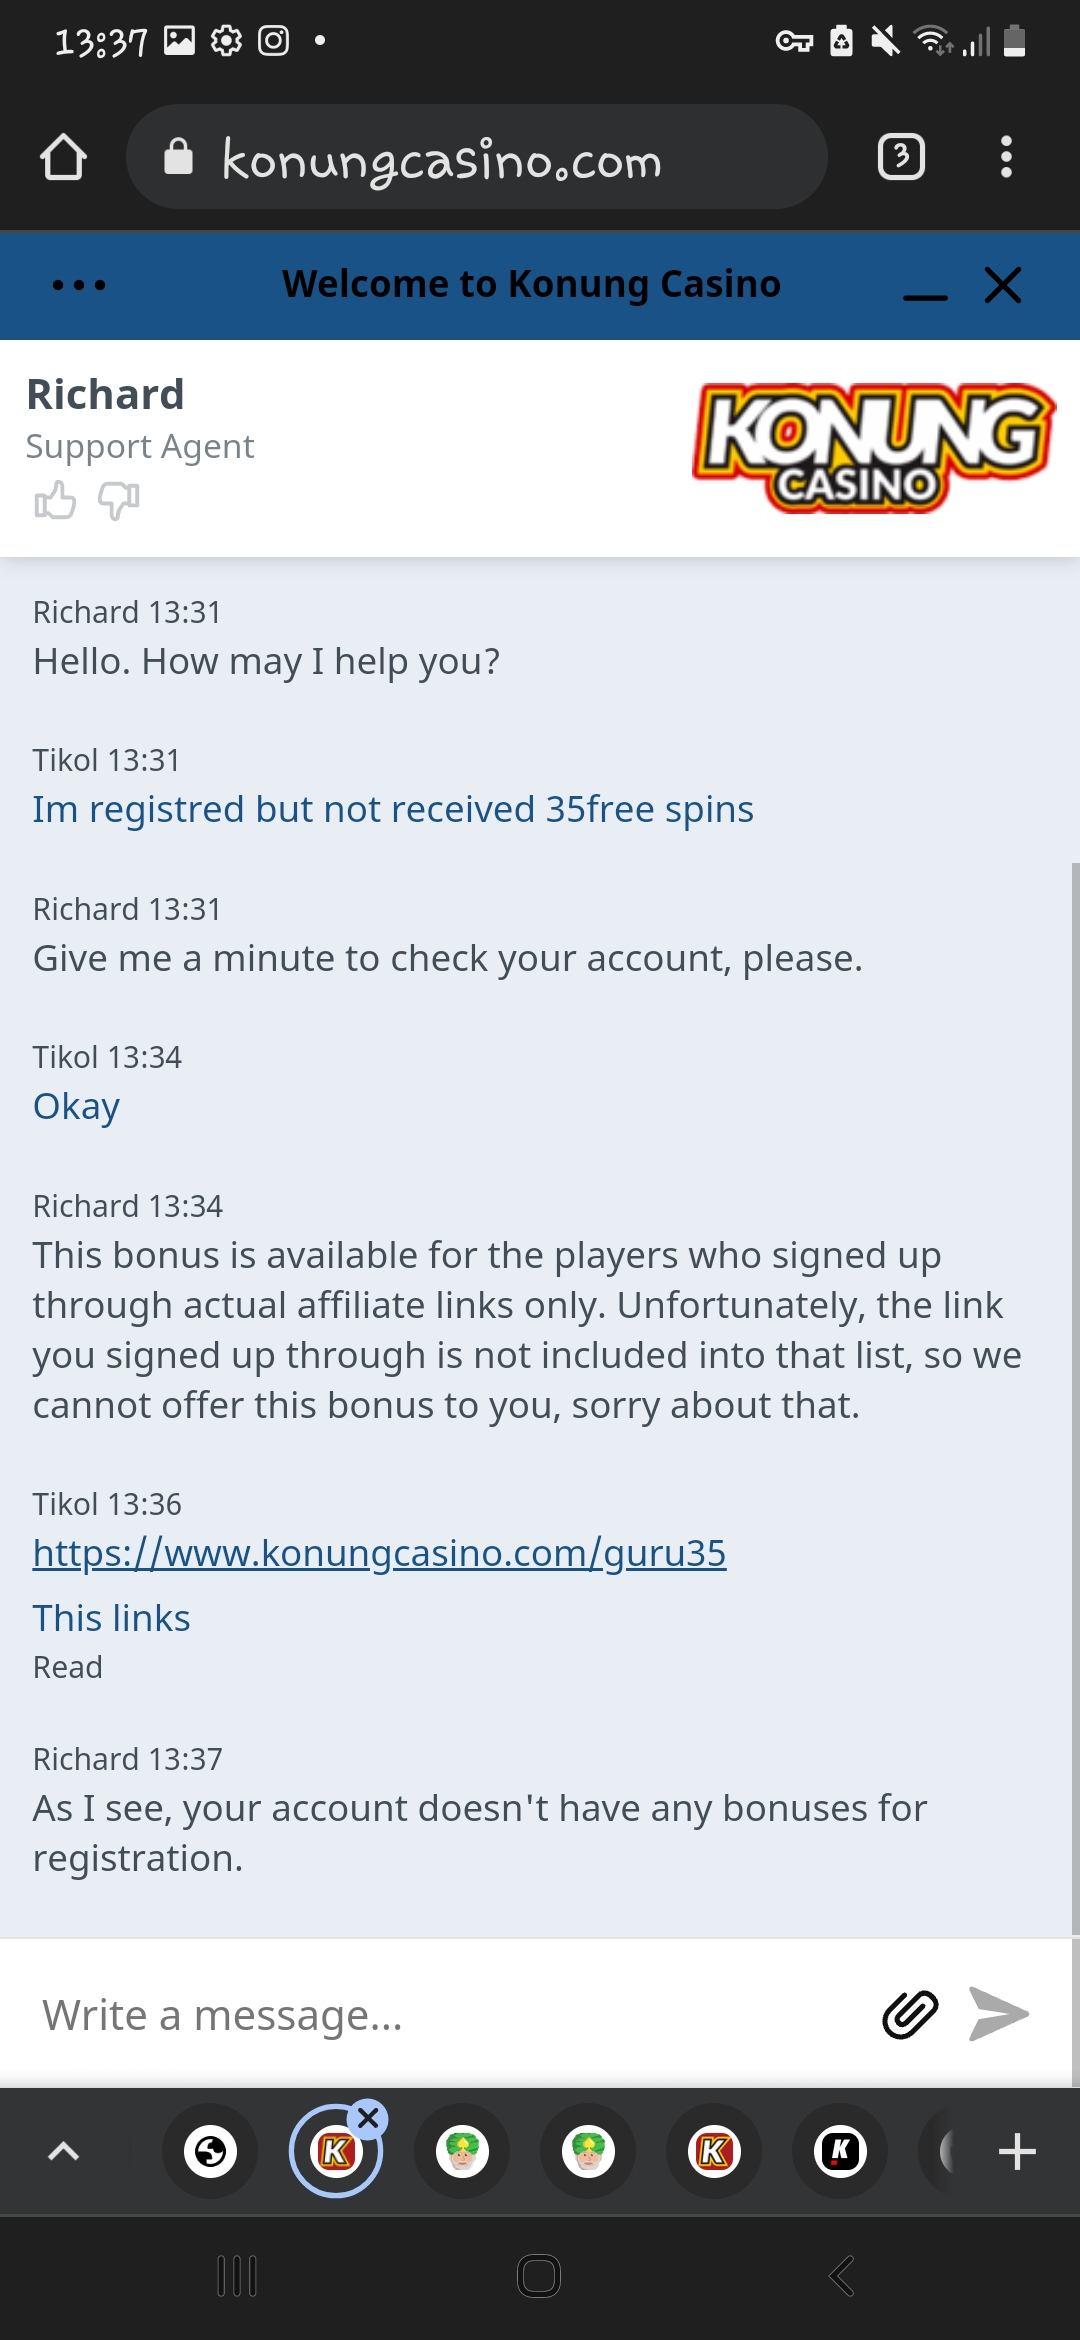Attach a file with the paperclip icon

pos(910,2014)
